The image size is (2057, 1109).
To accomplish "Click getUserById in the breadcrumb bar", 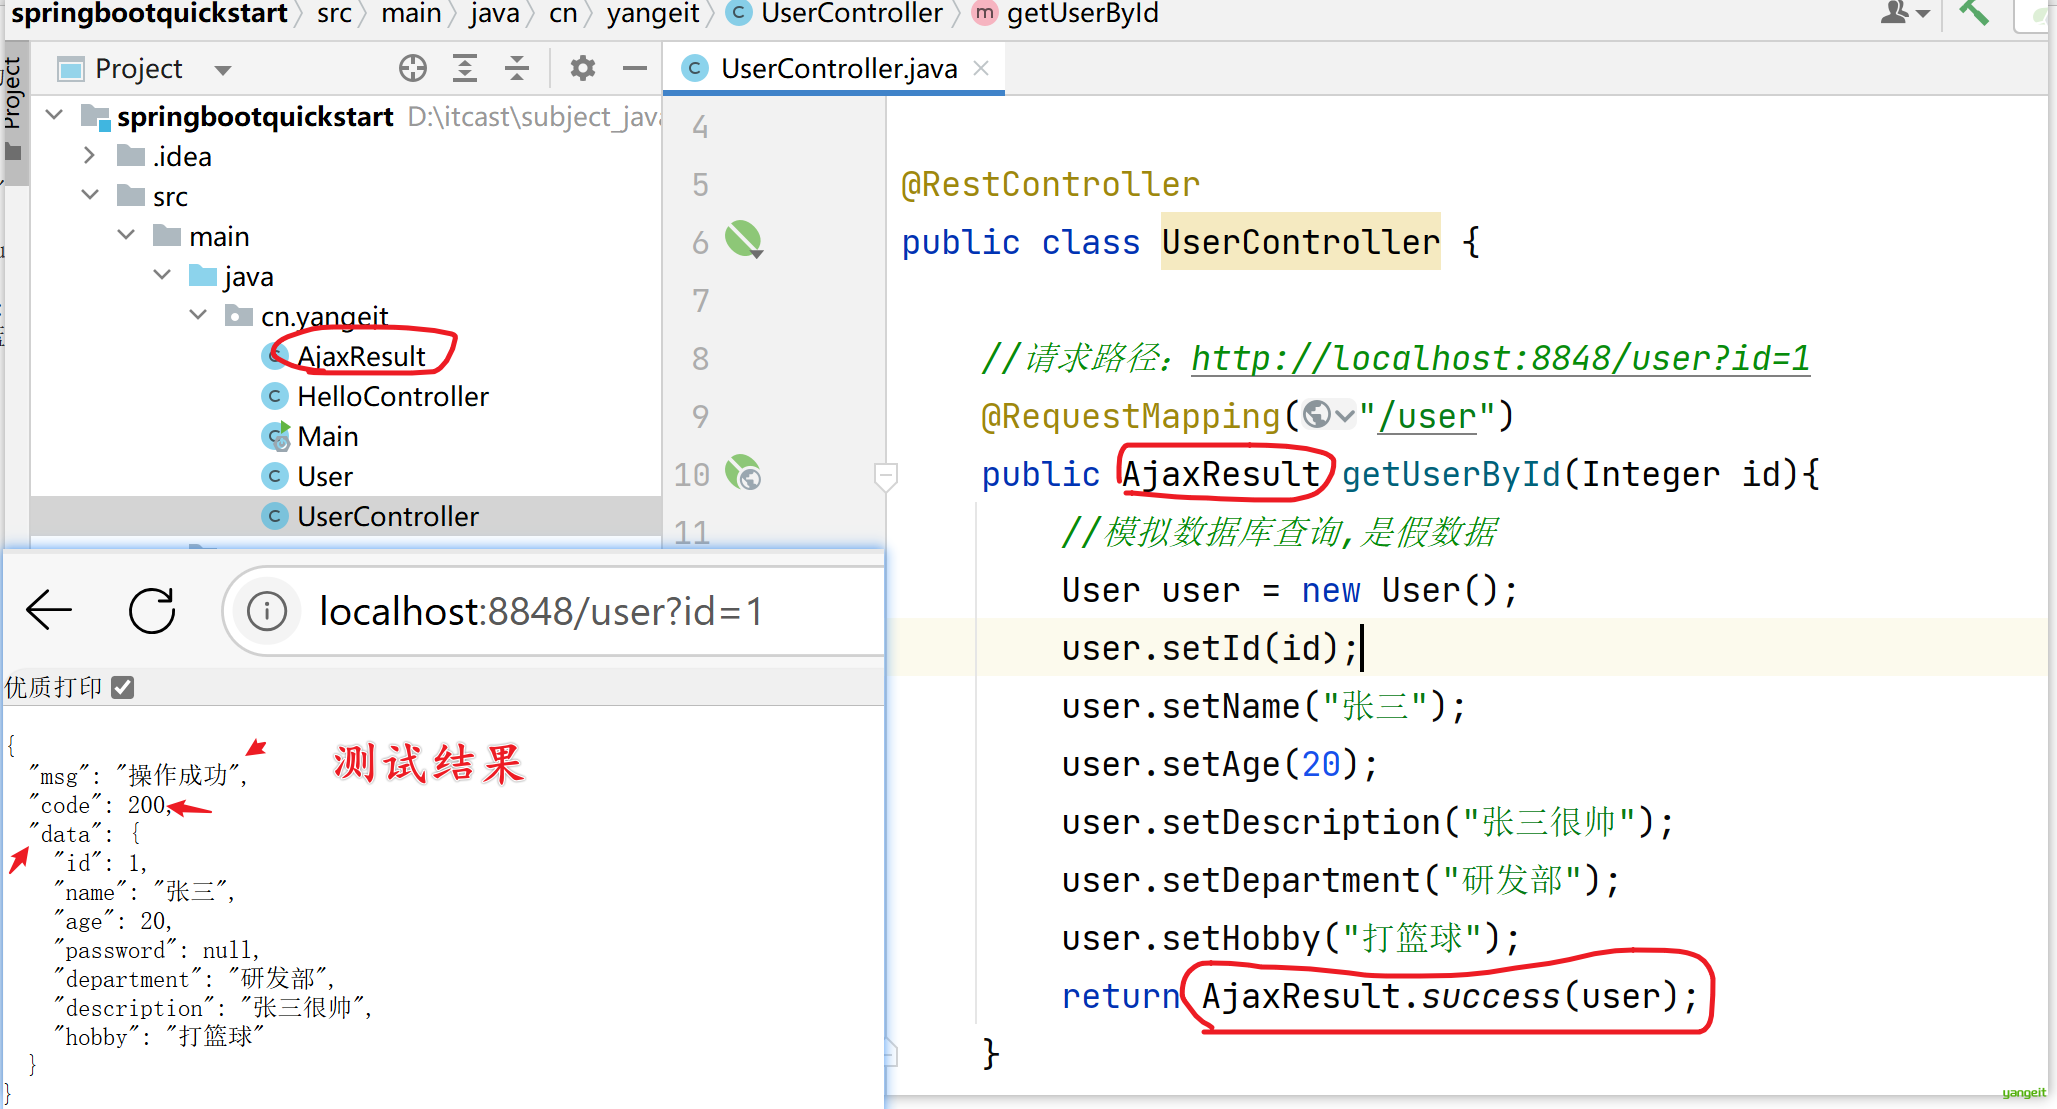I will [1083, 14].
